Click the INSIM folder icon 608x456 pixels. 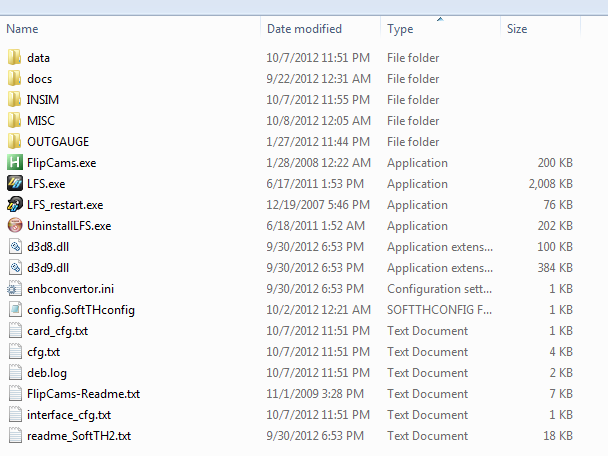[15, 100]
